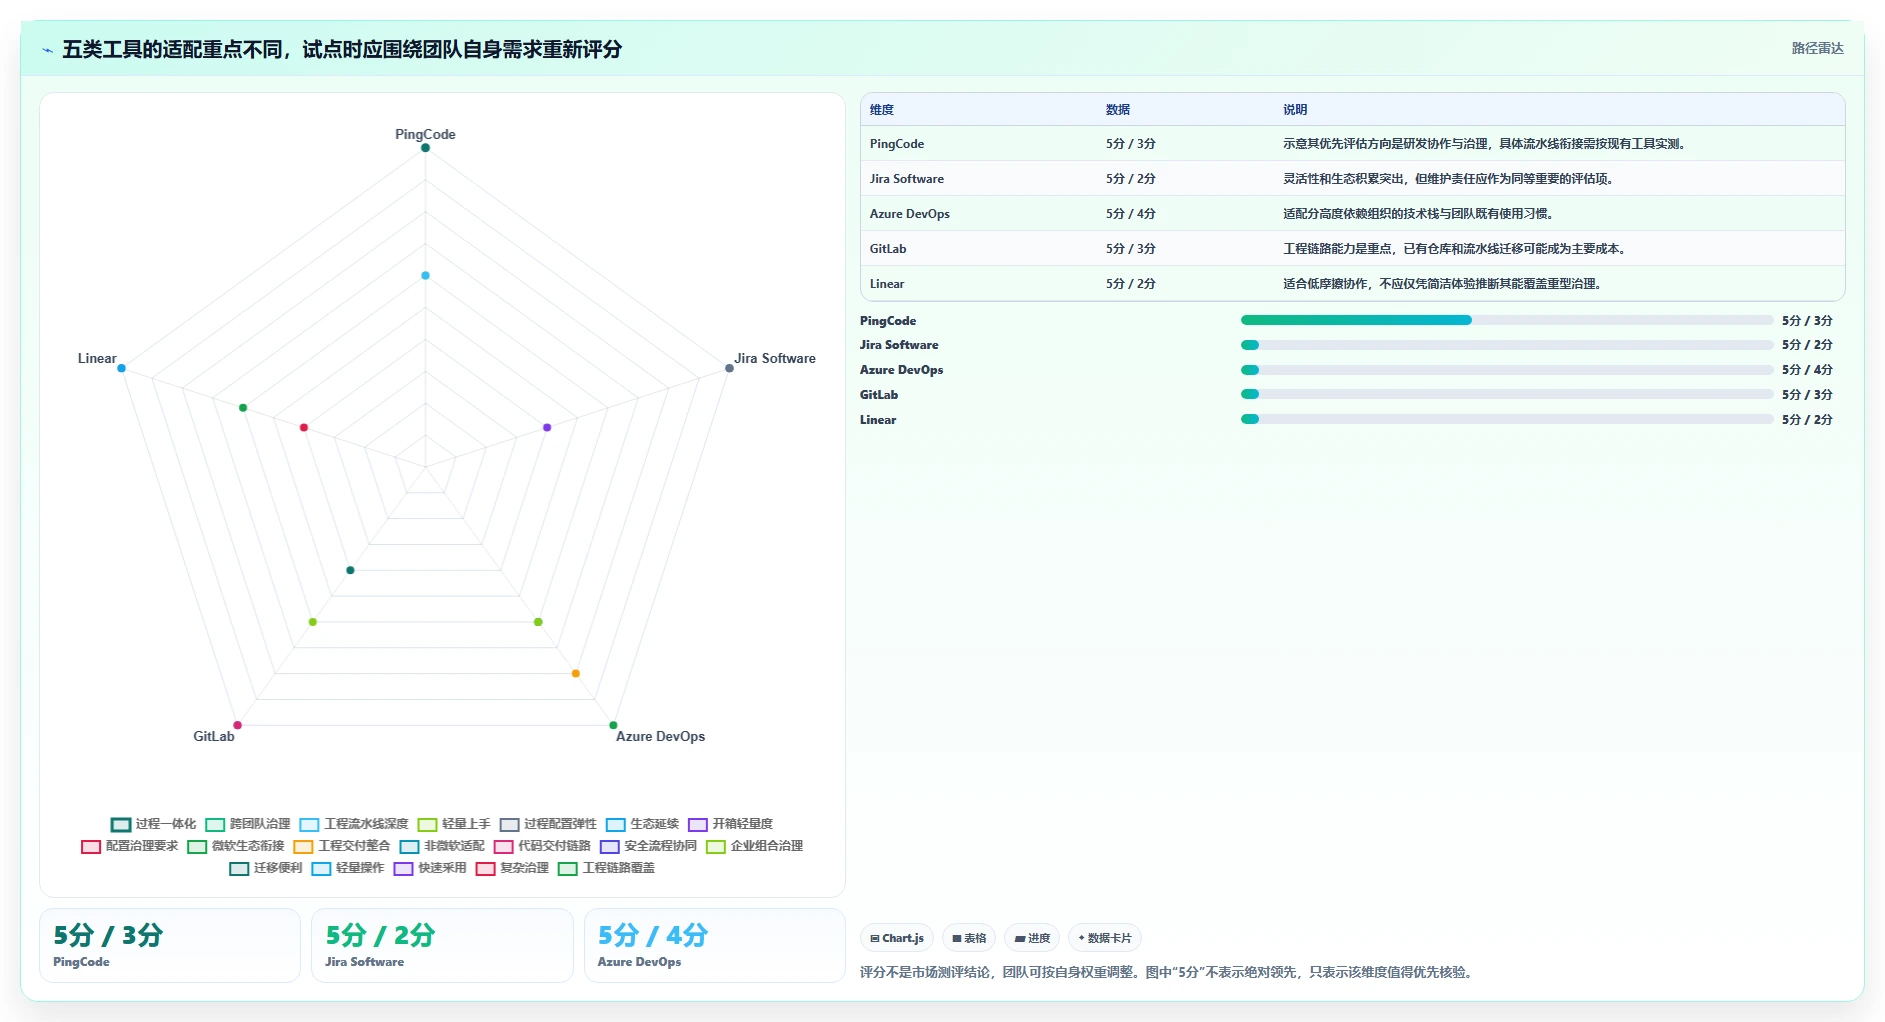Click the Azure DevOps progress bar
This screenshot has width=1885, height=1022.
[x=1506, y=370]
